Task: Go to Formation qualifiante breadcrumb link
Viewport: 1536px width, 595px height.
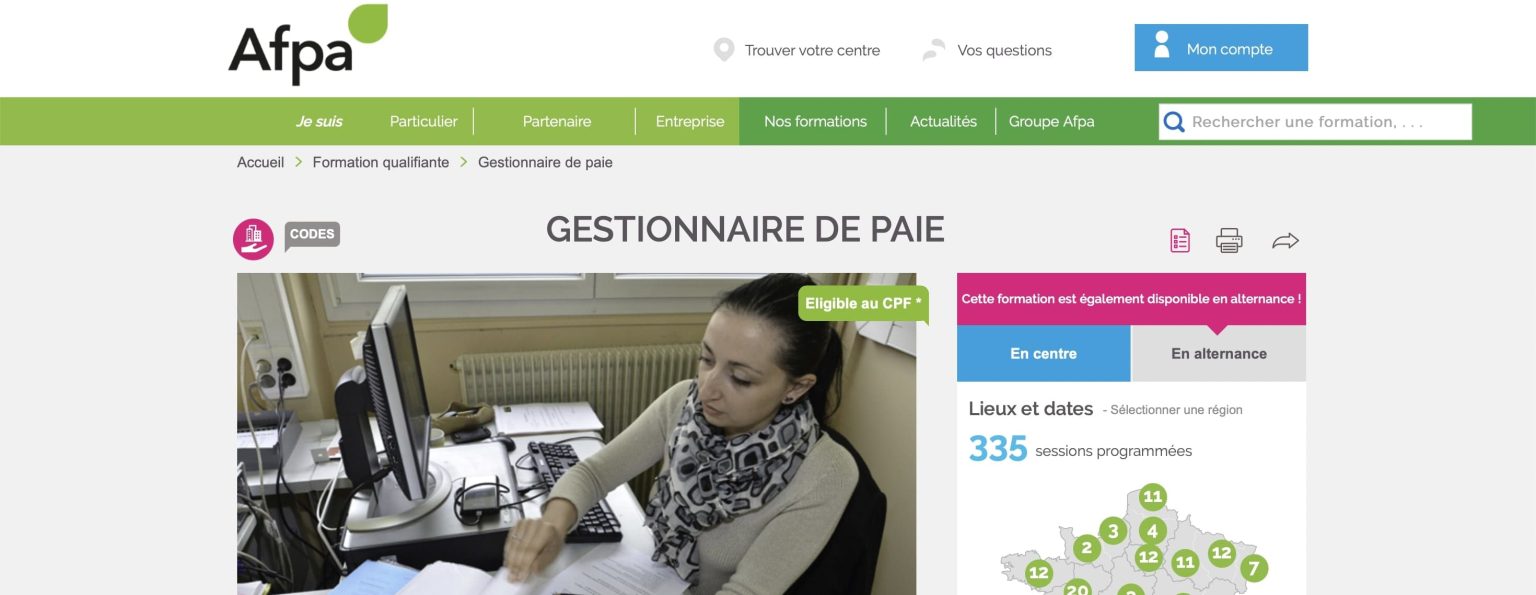Action: click(381, 162)
